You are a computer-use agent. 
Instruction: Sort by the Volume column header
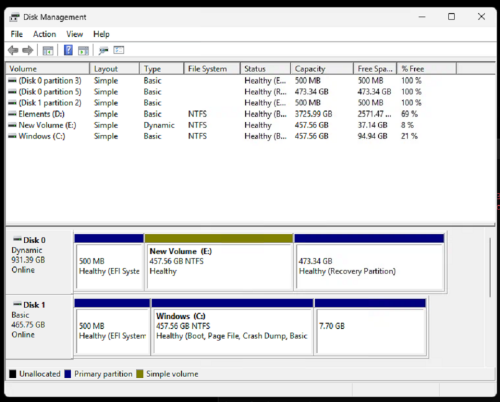(x=48, y=69)
